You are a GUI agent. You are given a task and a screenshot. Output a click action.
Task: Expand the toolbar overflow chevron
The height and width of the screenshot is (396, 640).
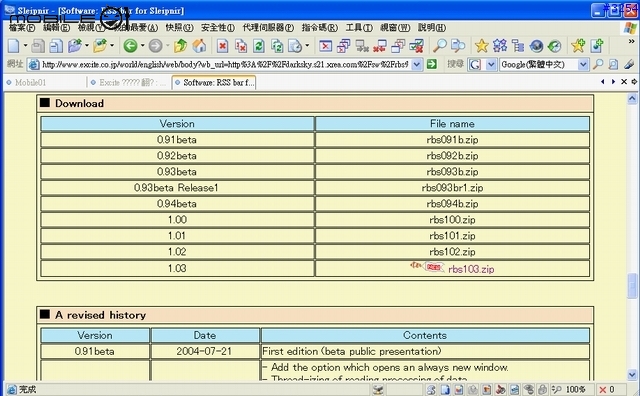[631, 41]
